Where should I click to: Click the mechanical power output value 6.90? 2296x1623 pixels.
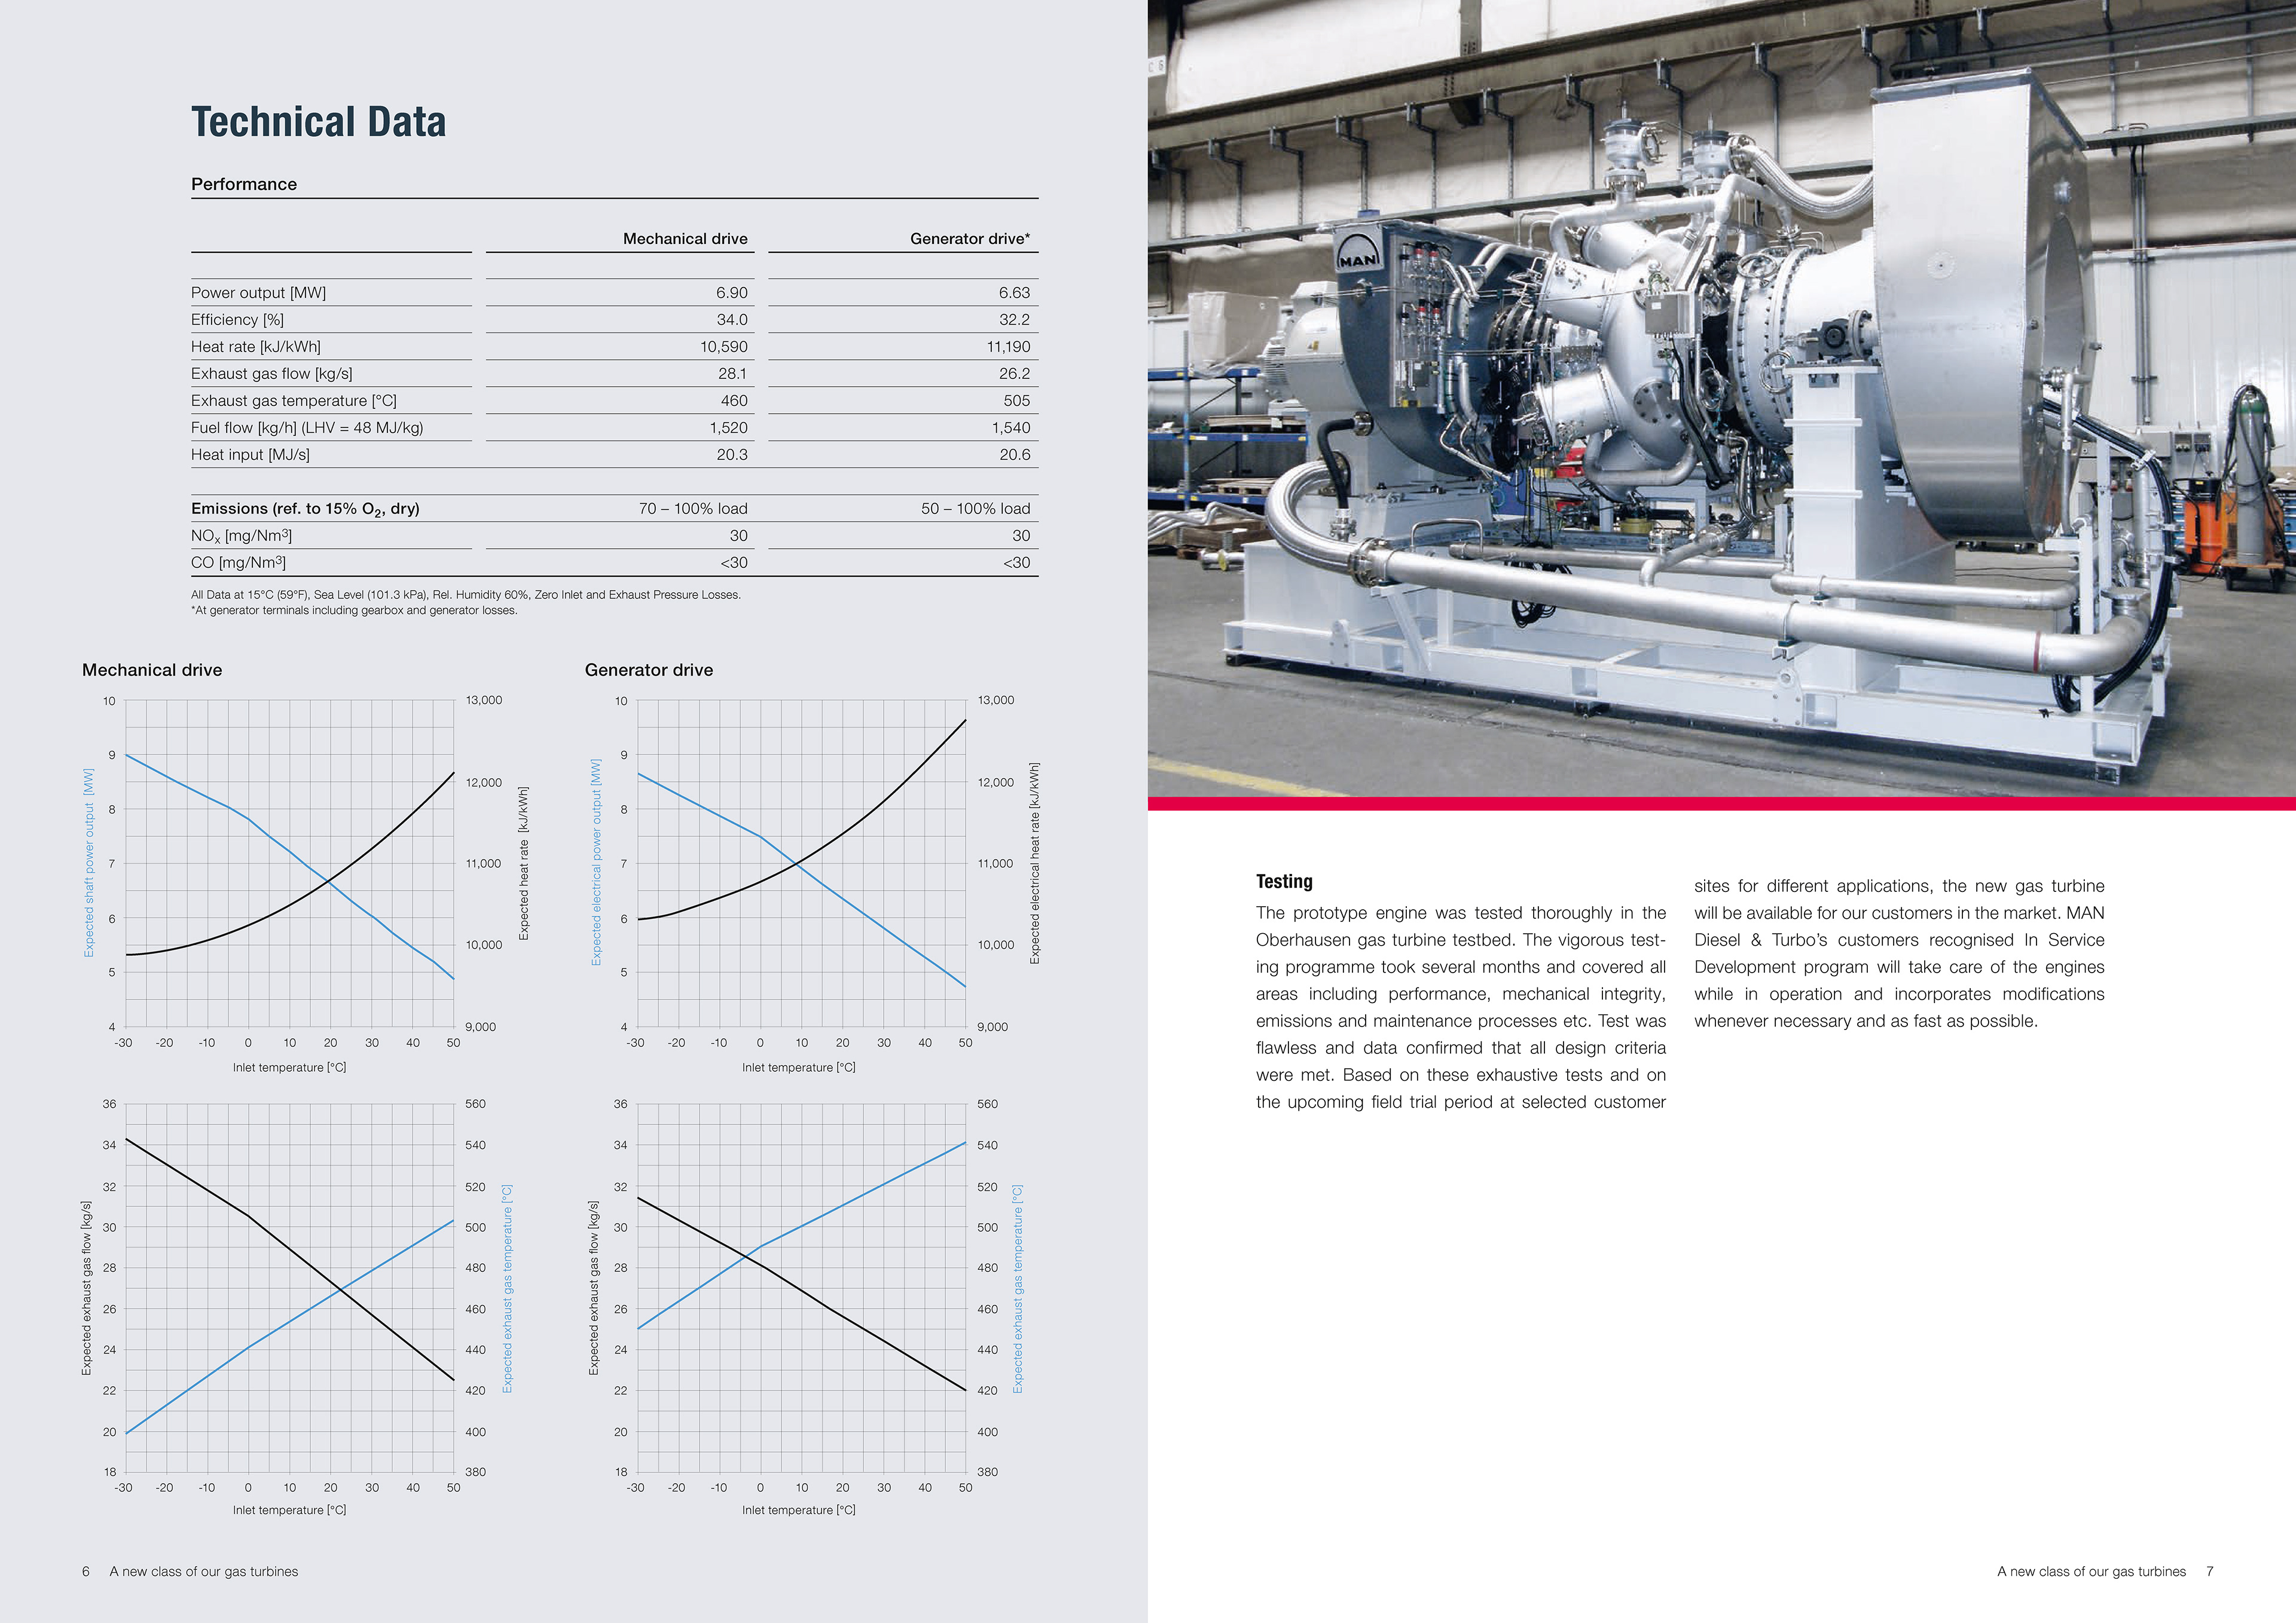731,293
